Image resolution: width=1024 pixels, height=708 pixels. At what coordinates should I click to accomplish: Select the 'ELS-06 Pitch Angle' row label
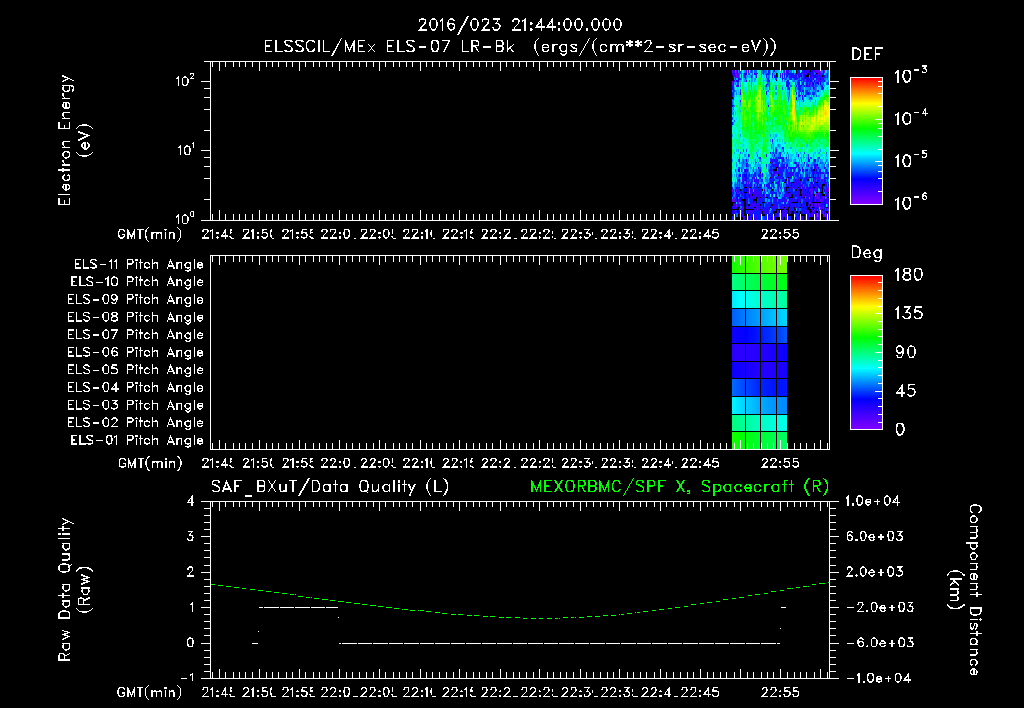pos(135,353)
